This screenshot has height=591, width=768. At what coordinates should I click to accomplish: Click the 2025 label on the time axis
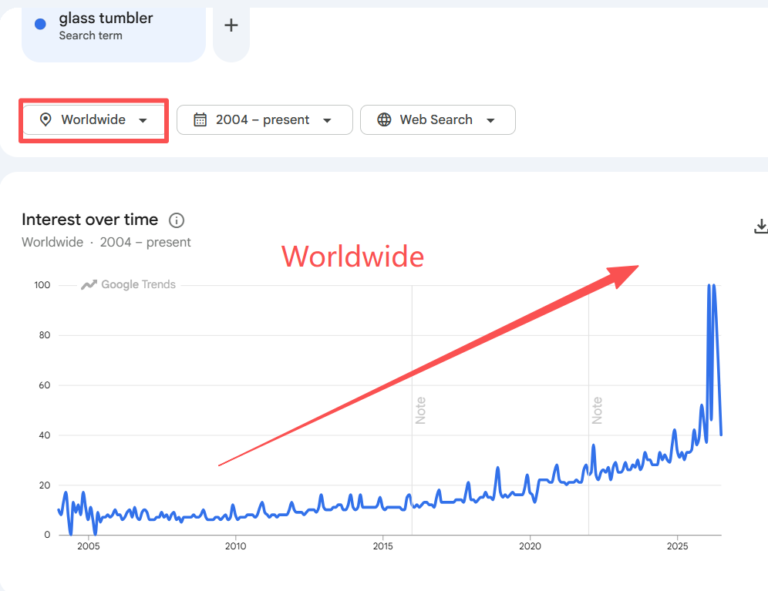click(677, 546)
